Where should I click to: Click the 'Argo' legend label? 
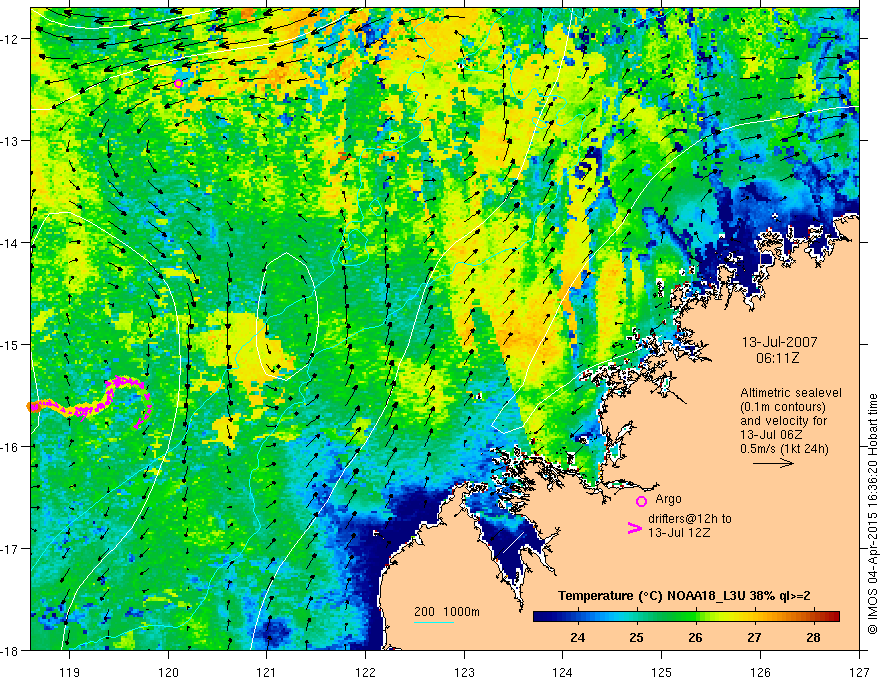[668, 499]
